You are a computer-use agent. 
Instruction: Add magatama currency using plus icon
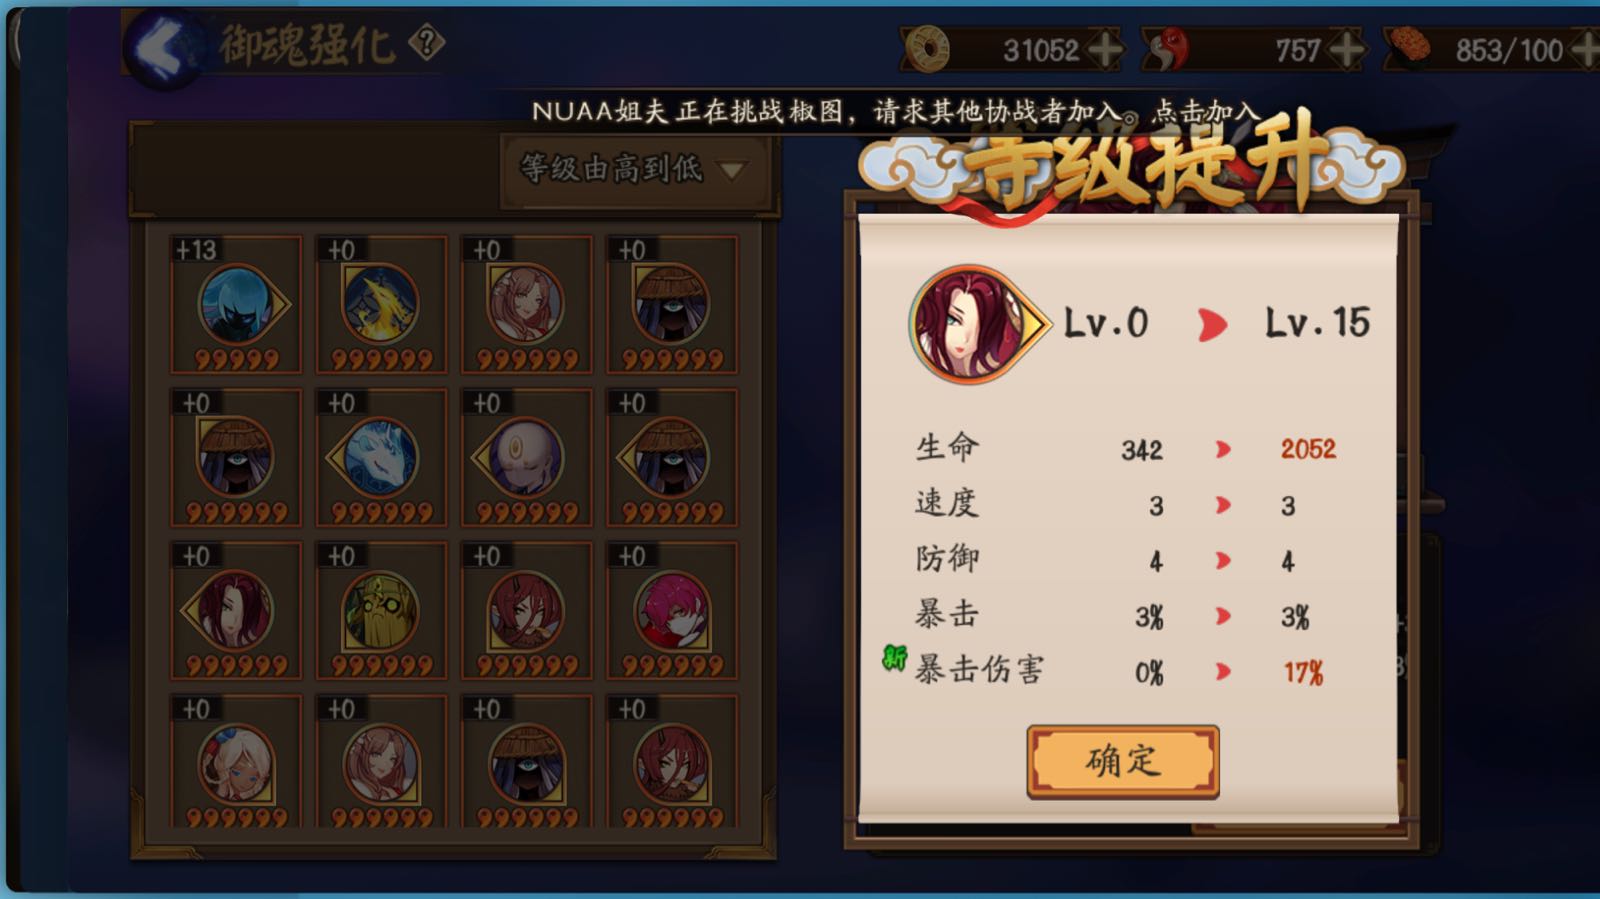click(1347, 50)
